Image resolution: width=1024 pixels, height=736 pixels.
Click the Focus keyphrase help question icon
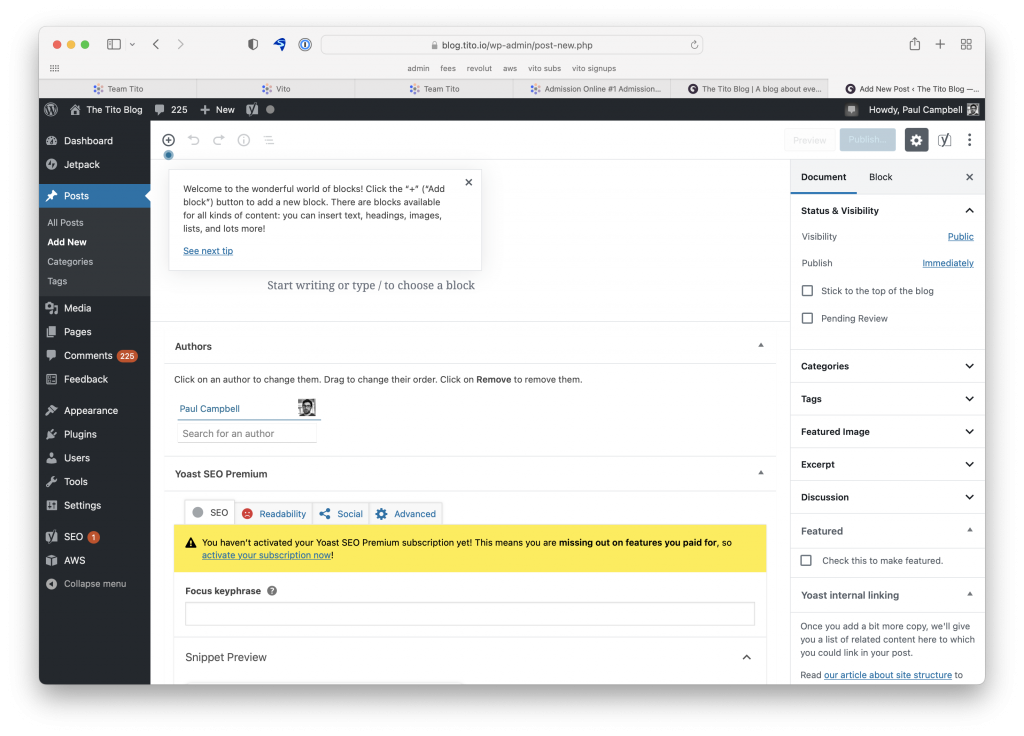[272, 591]
